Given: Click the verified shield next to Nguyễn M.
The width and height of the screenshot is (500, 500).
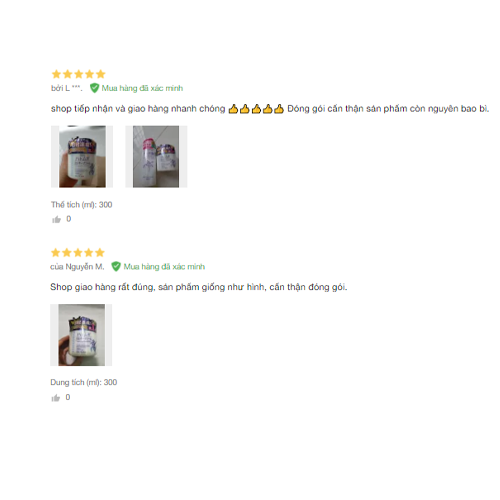Looking at the screenshot, I should pos(116,266).
